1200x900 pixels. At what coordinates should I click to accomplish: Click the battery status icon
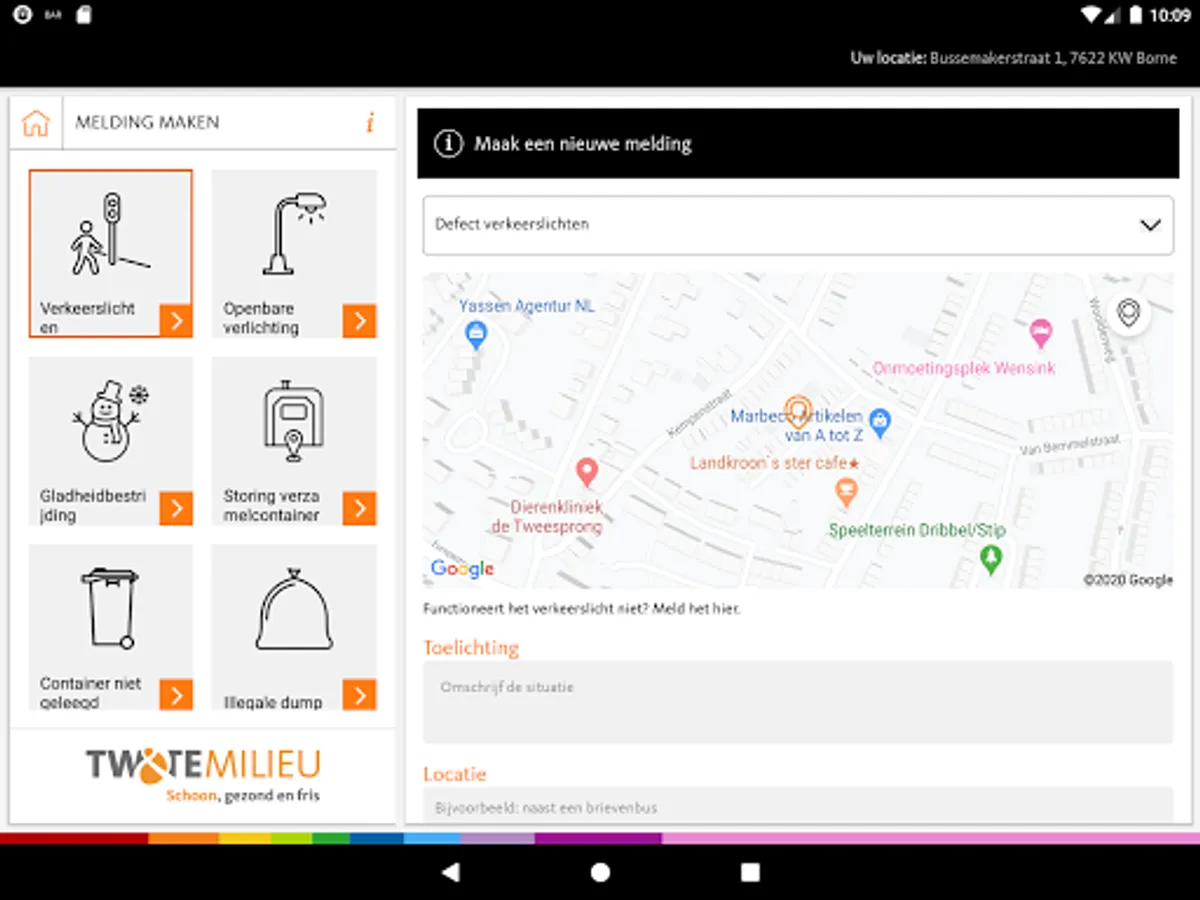1135,15
